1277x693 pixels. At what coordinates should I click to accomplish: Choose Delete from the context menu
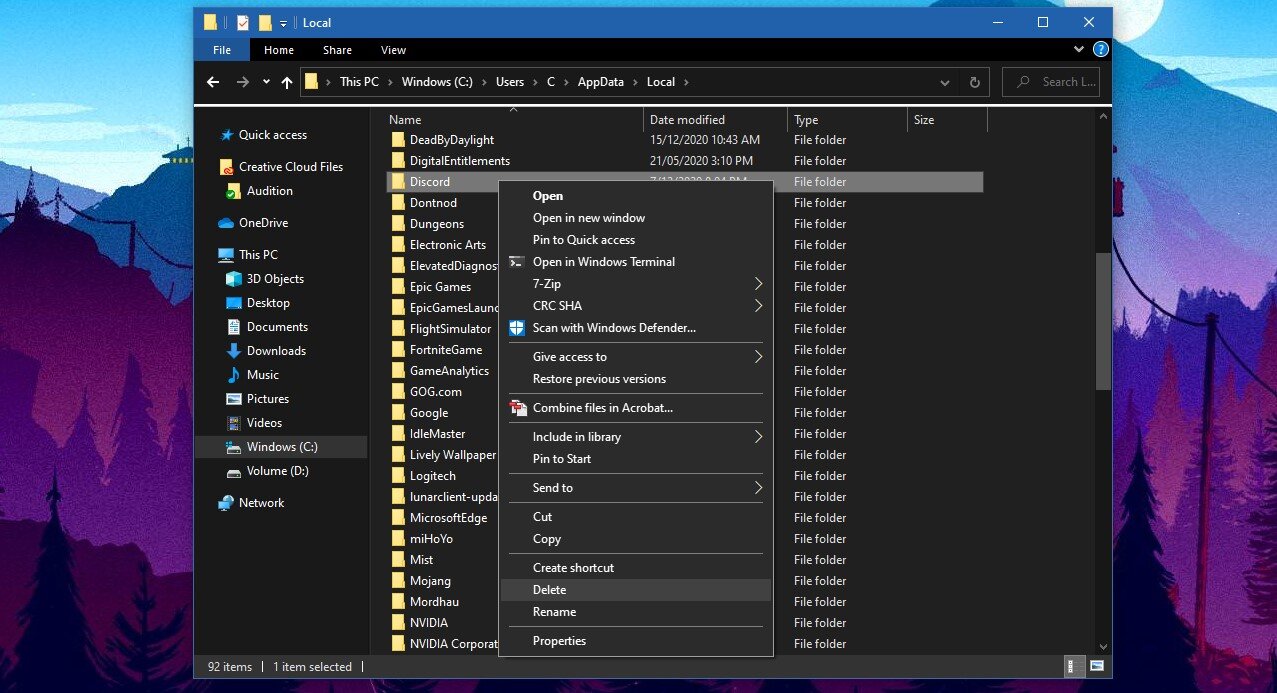(x=550, y=590)
